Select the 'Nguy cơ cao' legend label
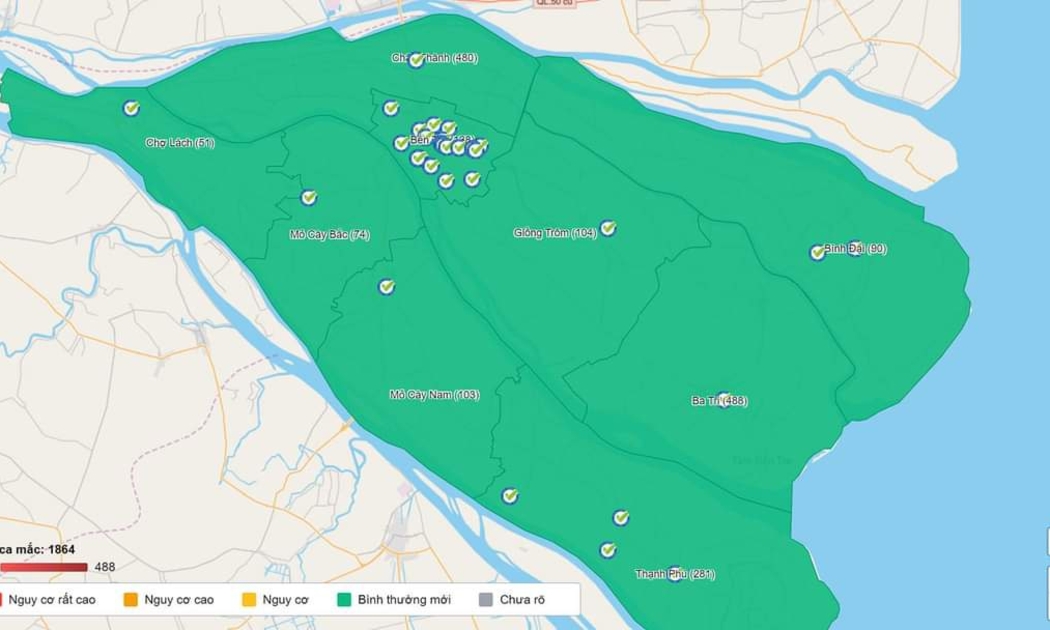Screen dimensions: 1050x630 pos(179,600)
